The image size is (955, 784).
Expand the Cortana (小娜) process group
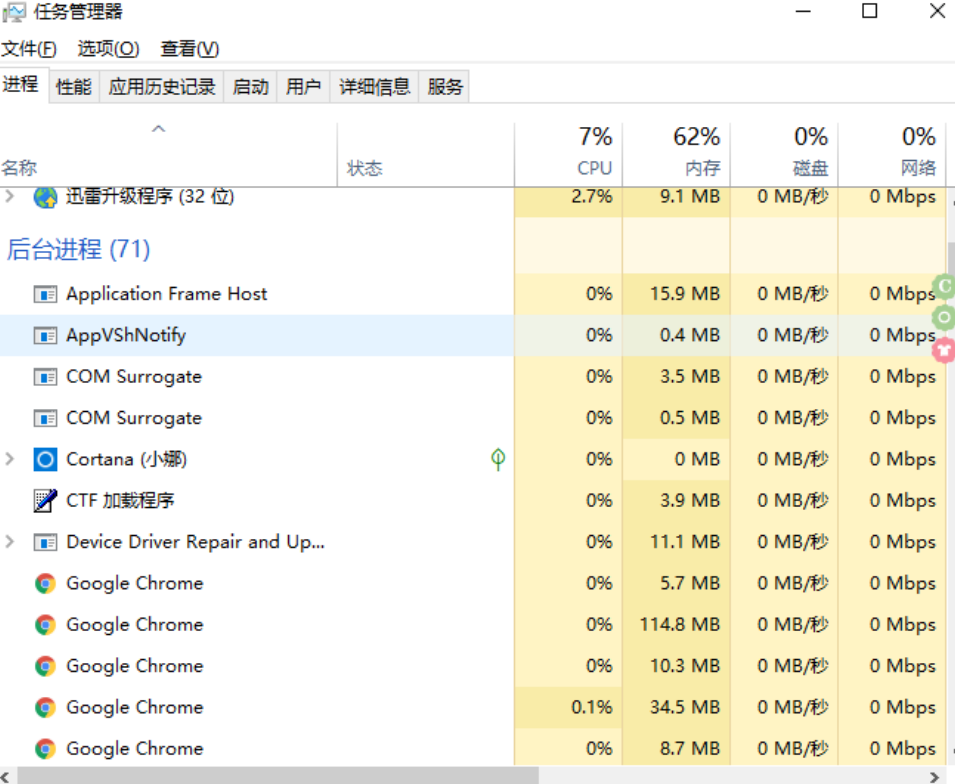(10, 459)
